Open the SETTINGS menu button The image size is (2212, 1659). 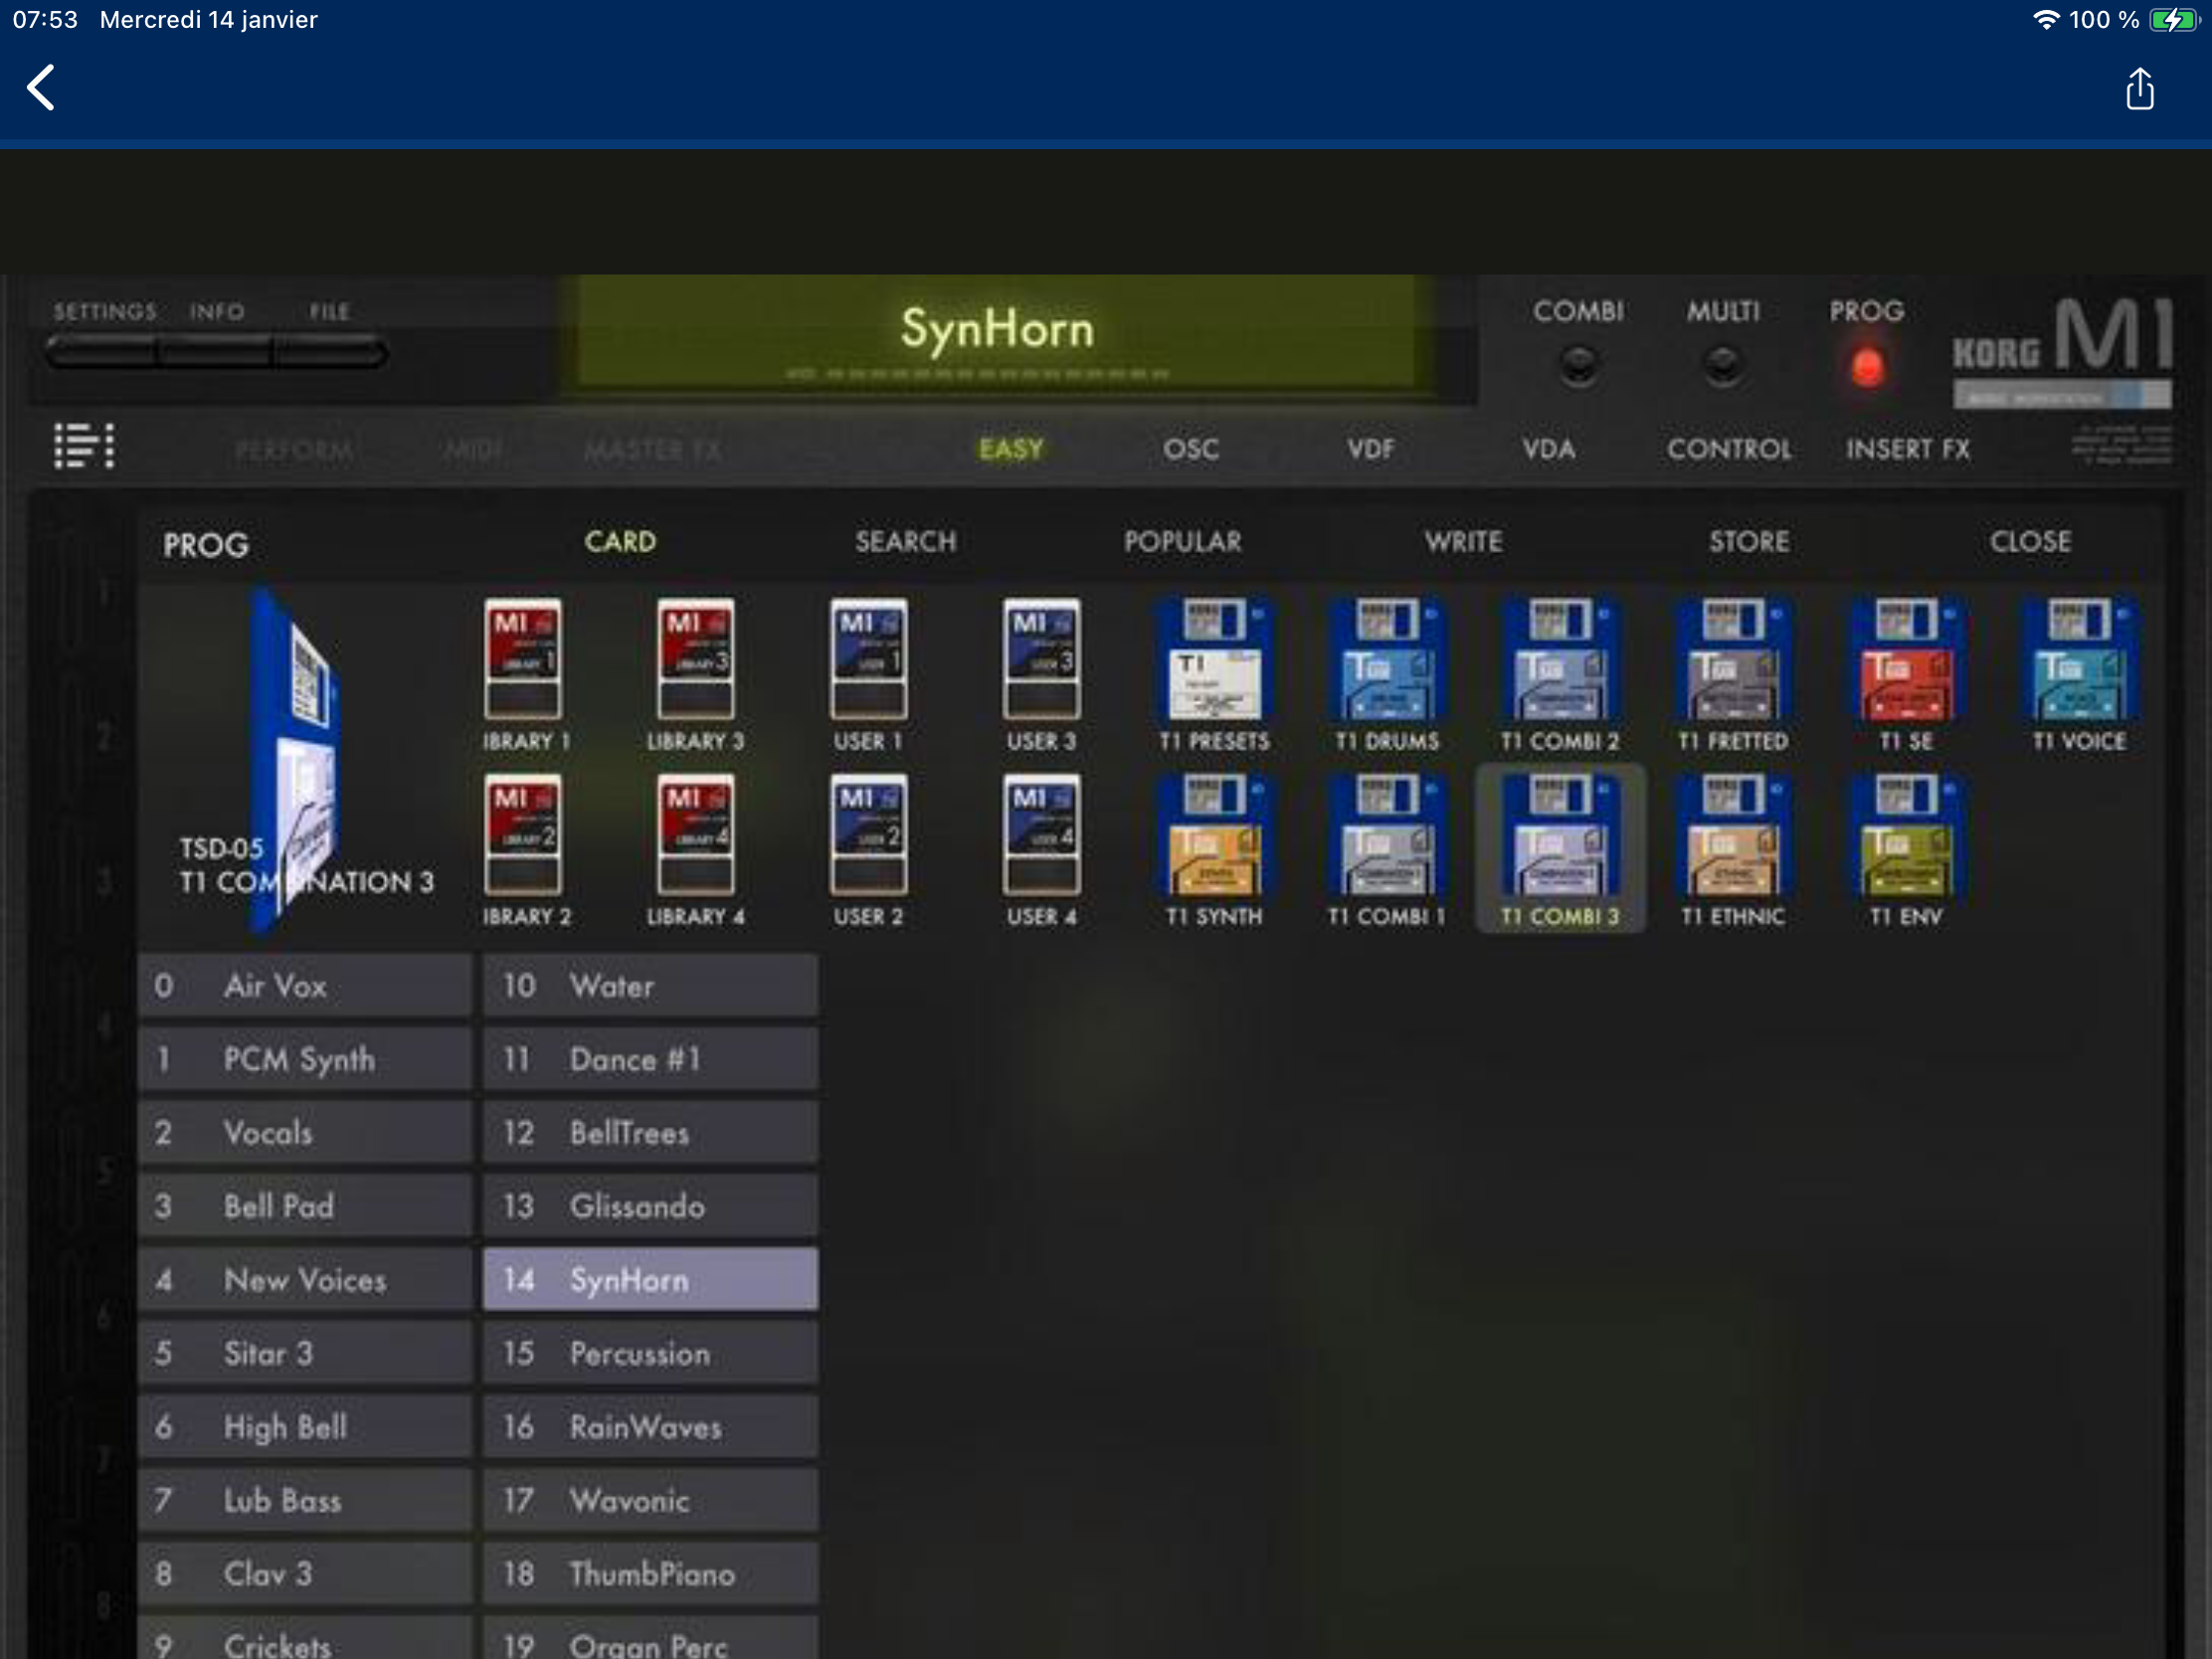[x=103, y=352]
